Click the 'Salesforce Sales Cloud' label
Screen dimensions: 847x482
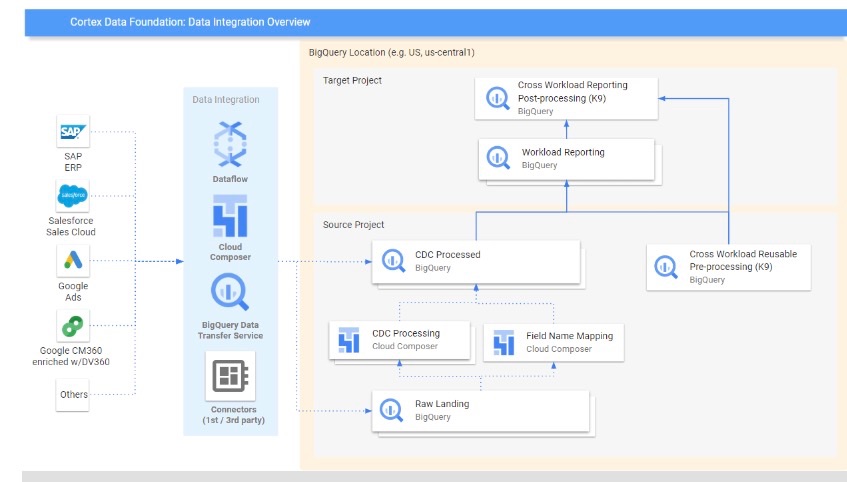click(71, 226)
